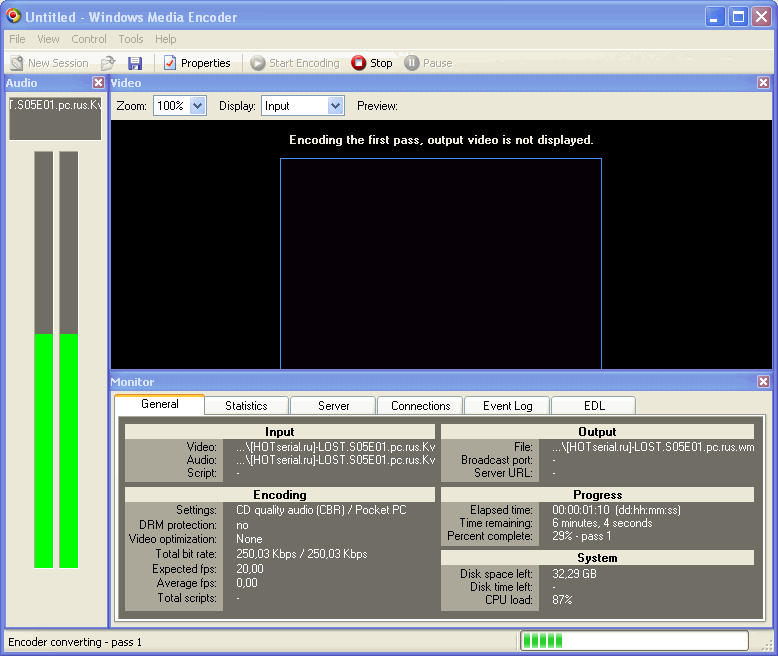Select the Connections tab
Viewport: 778px width, 656px height.
coord(420,406)
